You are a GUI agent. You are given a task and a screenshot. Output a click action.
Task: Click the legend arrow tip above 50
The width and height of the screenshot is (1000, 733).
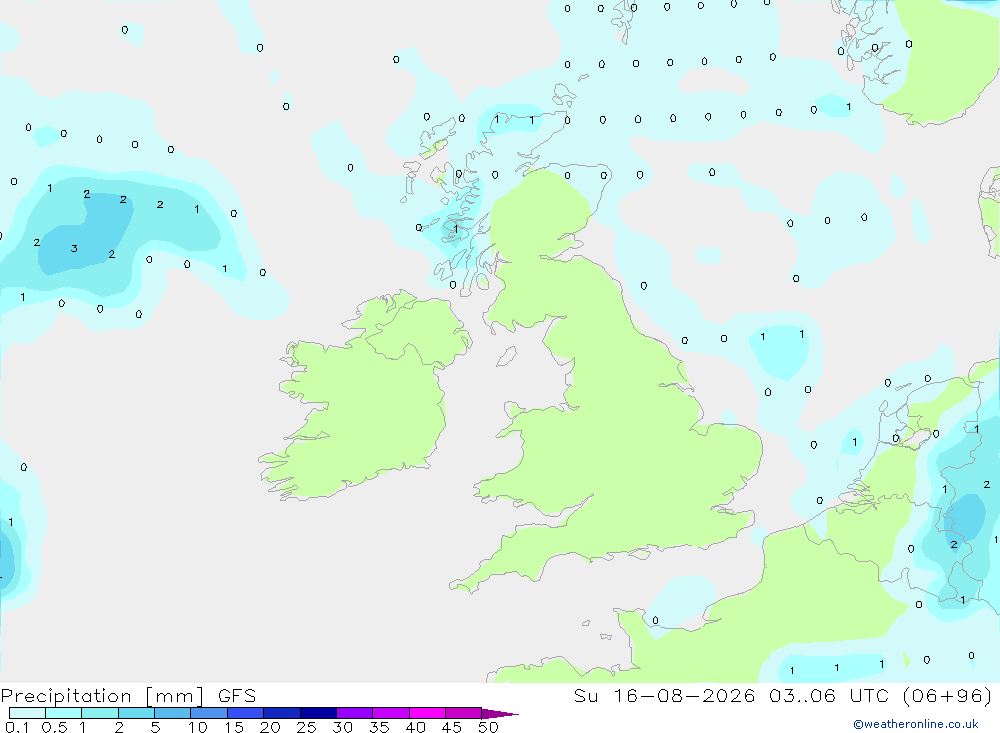(500, 713)
